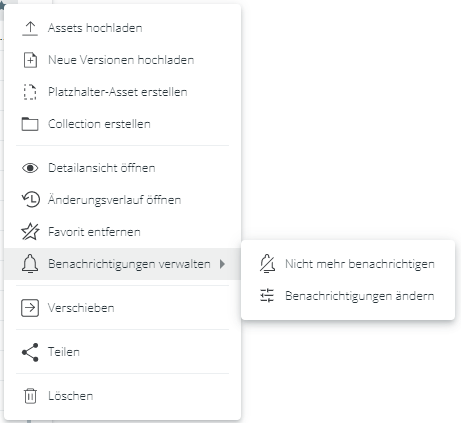This screenshot has height=423, width=461.
Task: Click the crossed star icon to unfavorite
Action: 30,232
